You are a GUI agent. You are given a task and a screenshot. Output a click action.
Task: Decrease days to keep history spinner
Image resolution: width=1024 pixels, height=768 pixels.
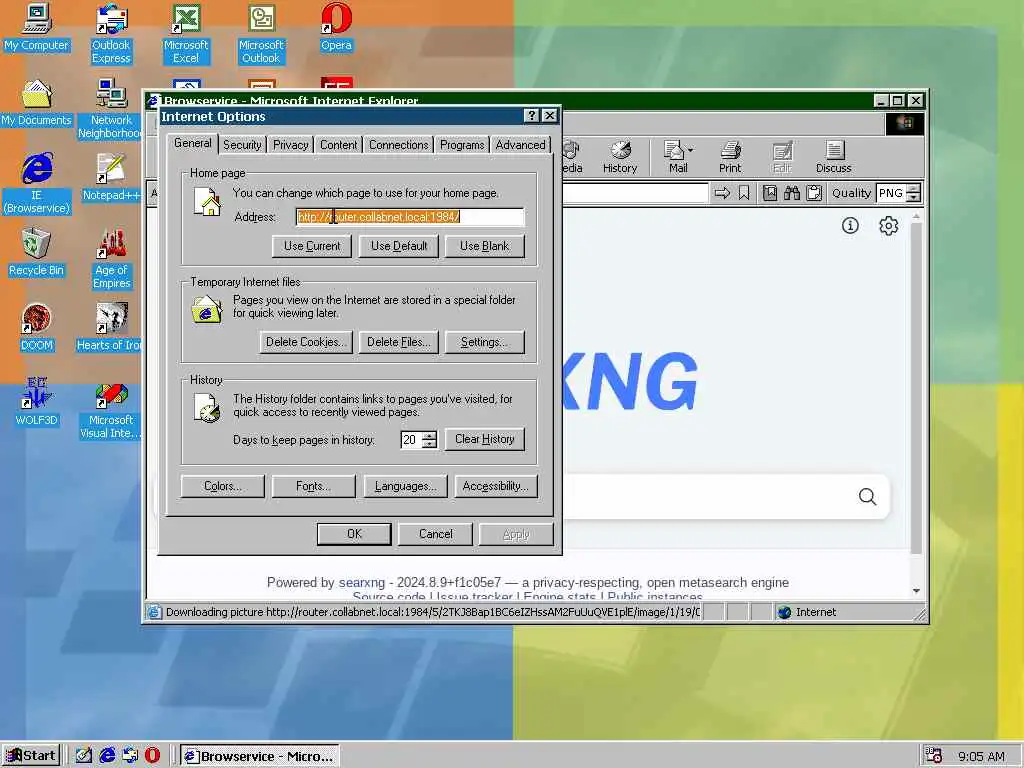(429, 444)
